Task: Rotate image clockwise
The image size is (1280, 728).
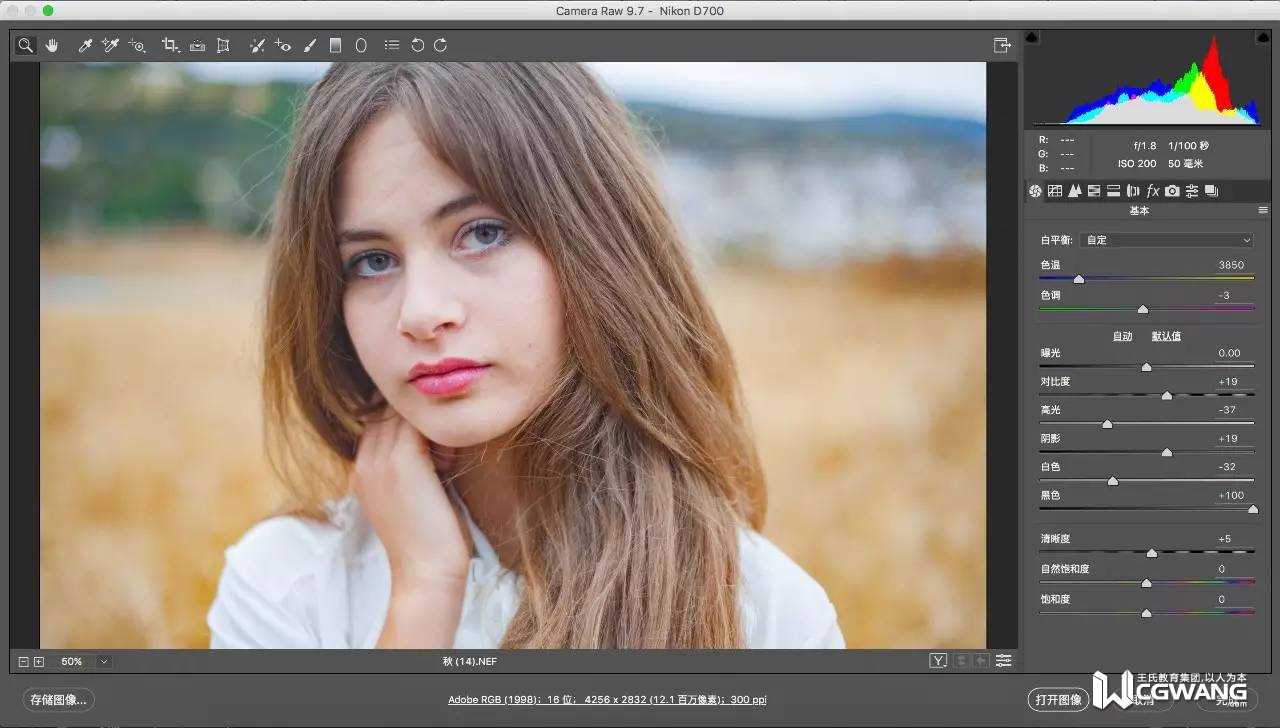Action: (x=440, y=45)
